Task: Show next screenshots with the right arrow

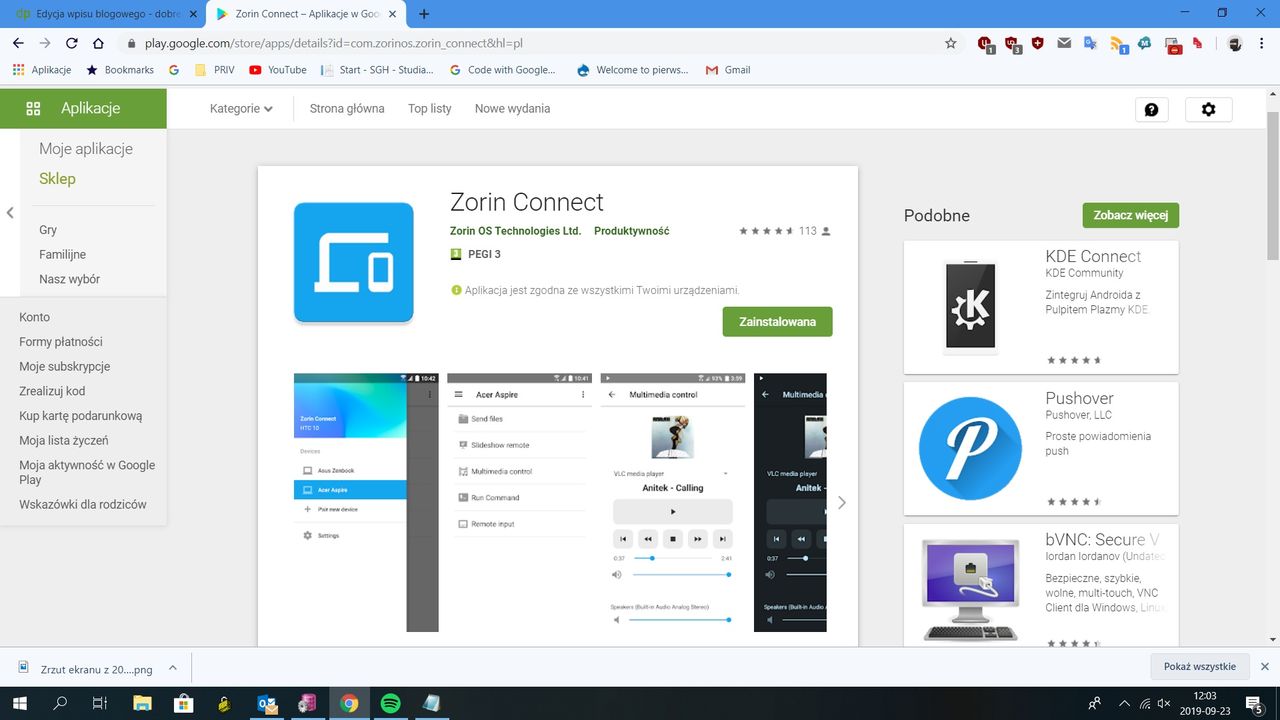Action: pyautogui.click(x=842, y=502)
